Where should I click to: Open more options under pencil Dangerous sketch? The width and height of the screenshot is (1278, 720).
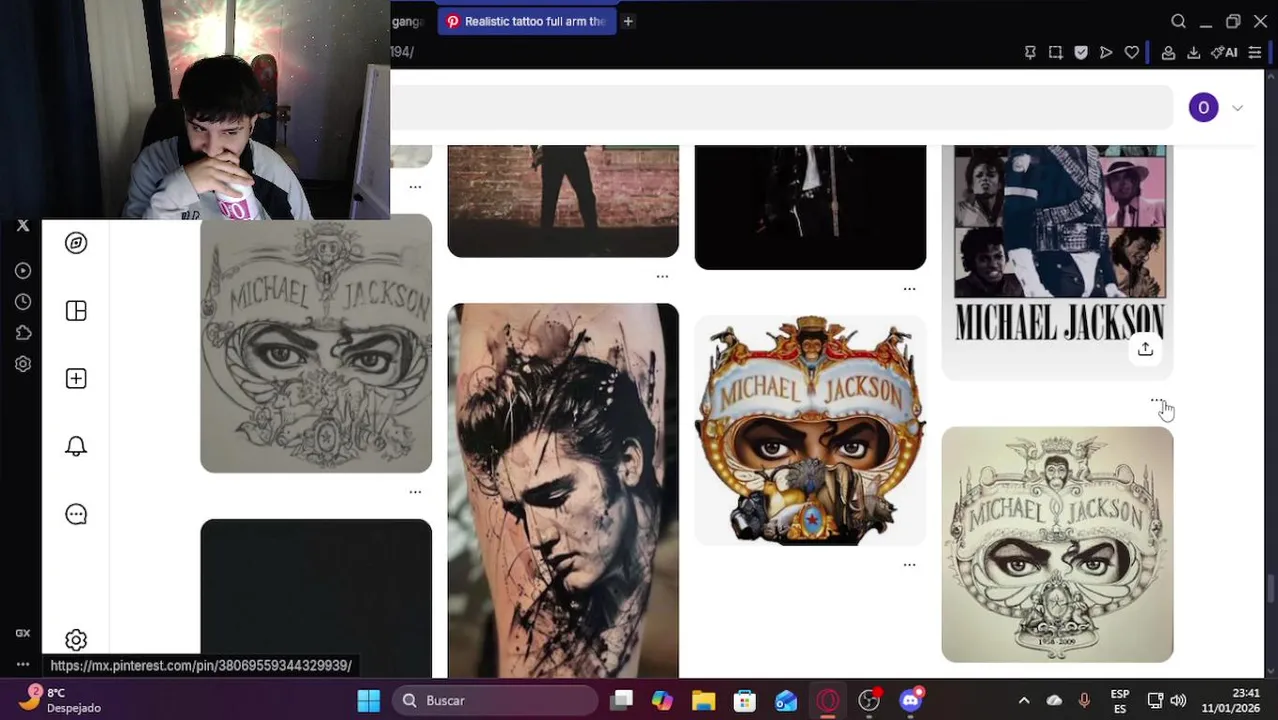click(415, 492)
